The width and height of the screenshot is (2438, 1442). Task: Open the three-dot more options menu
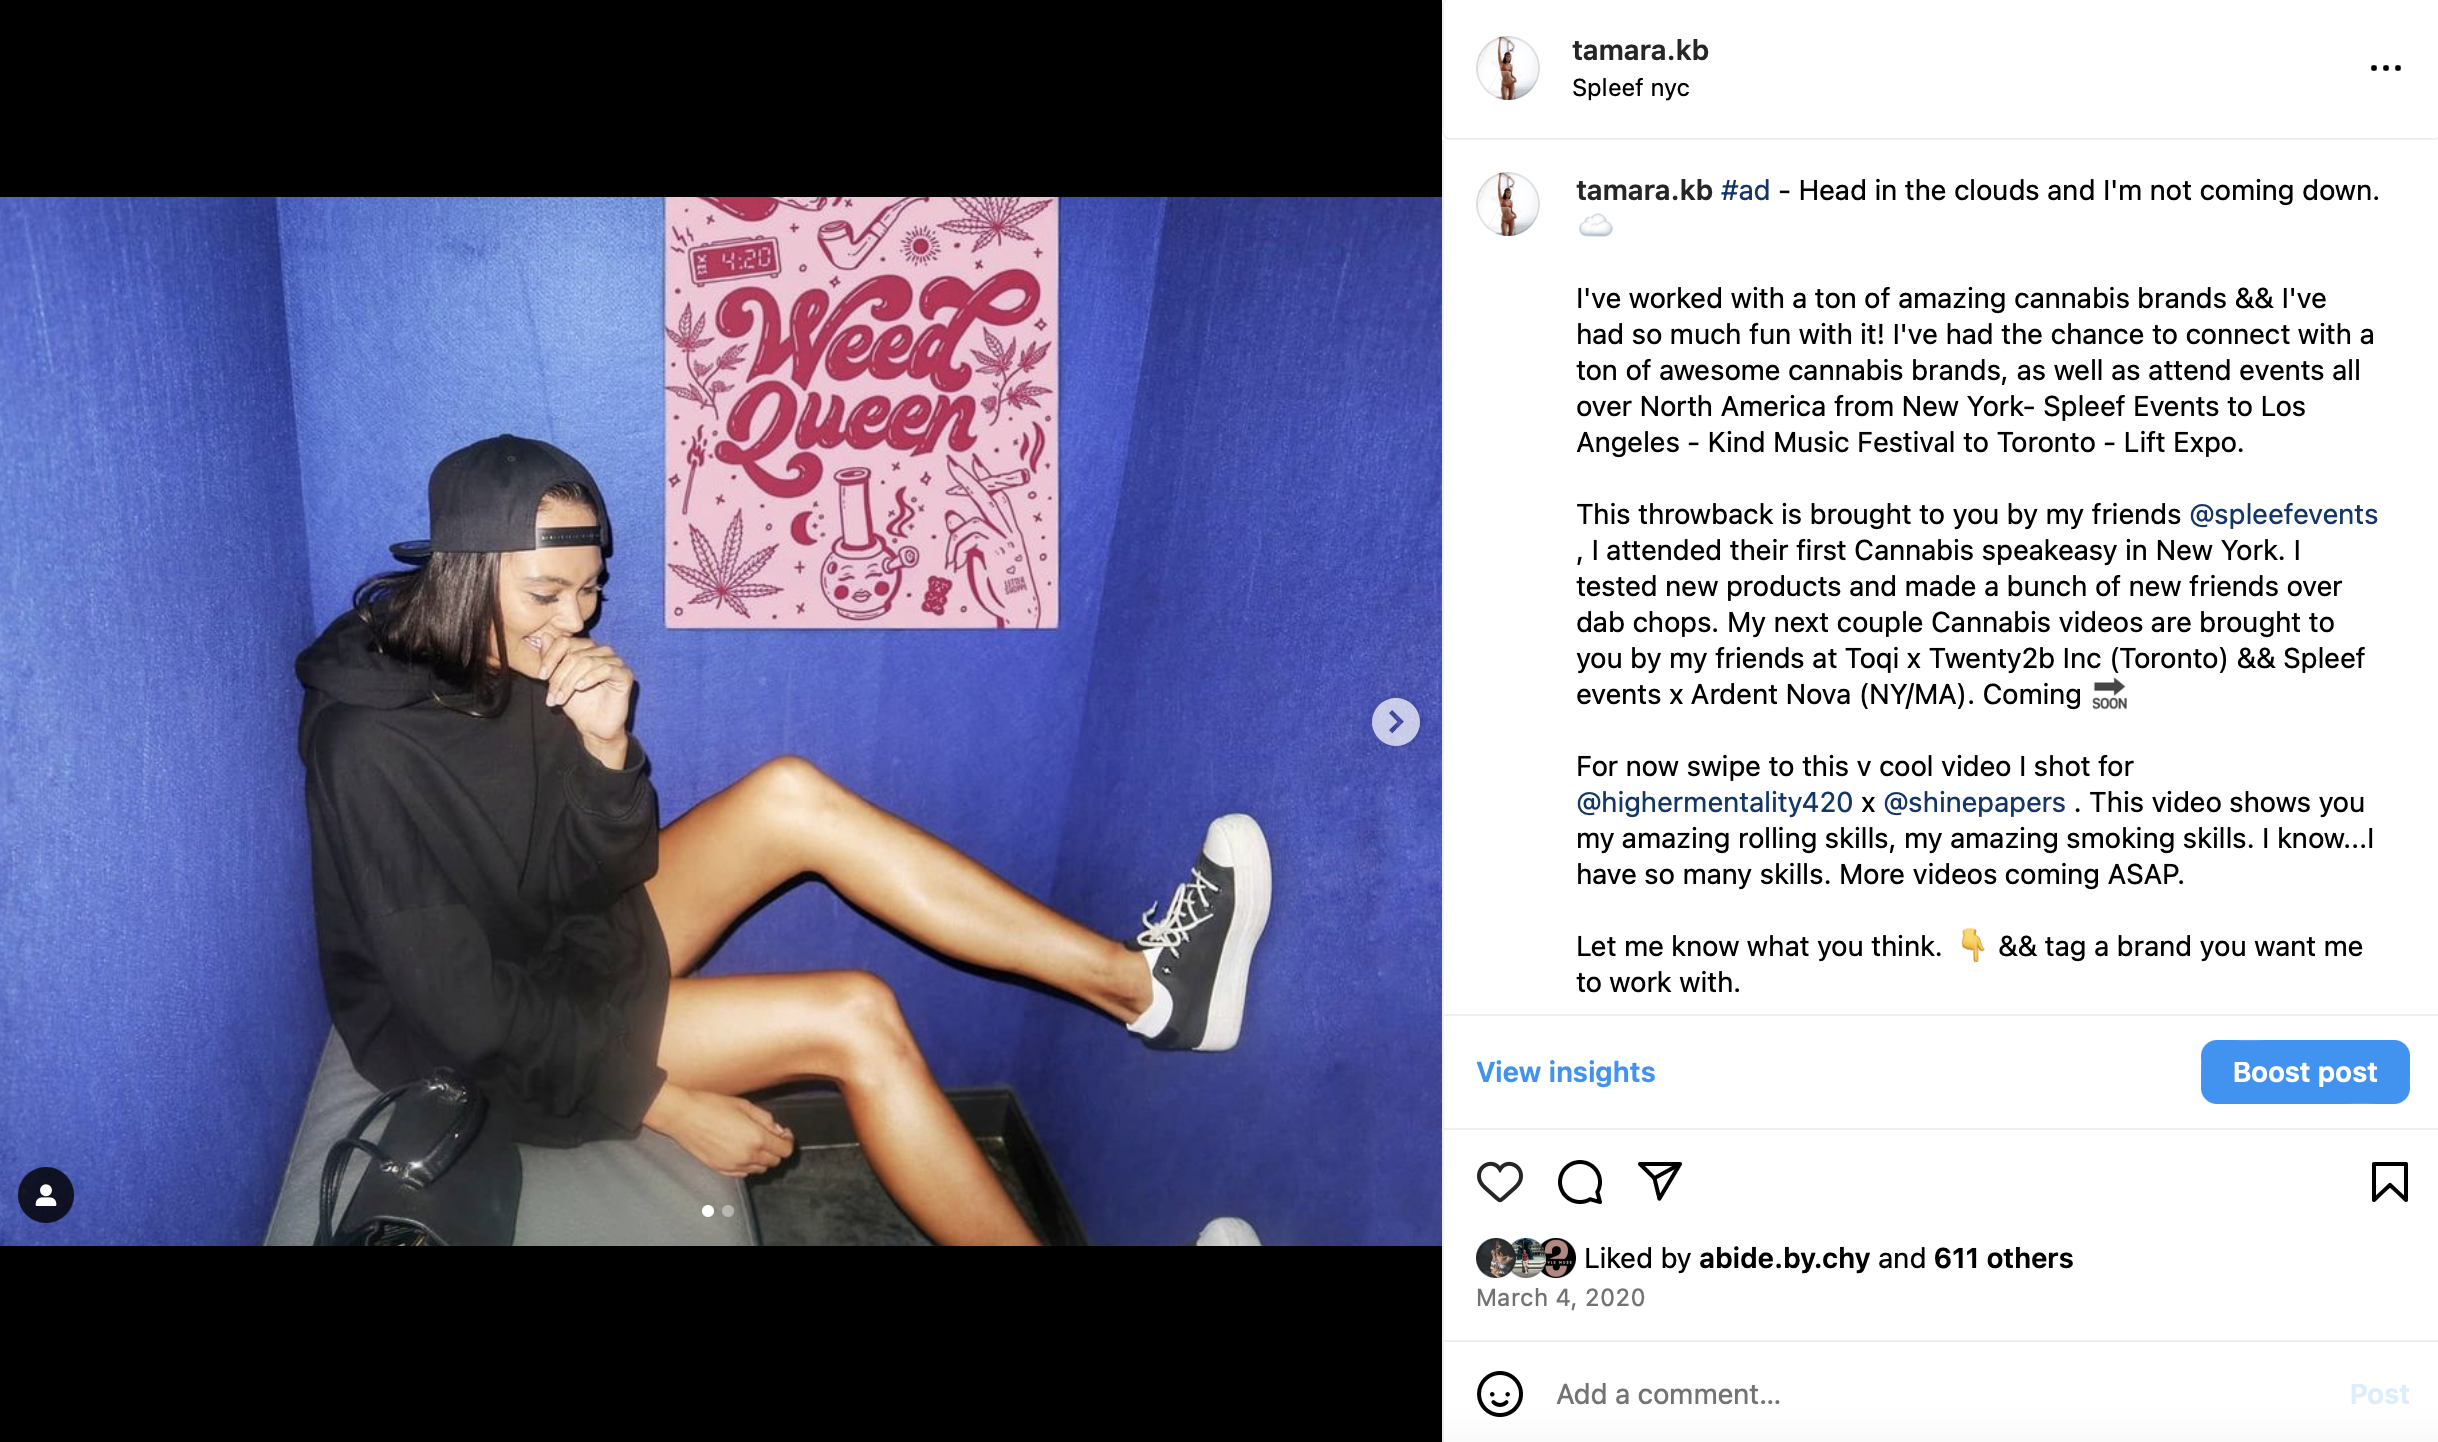tap(2385, 68)
